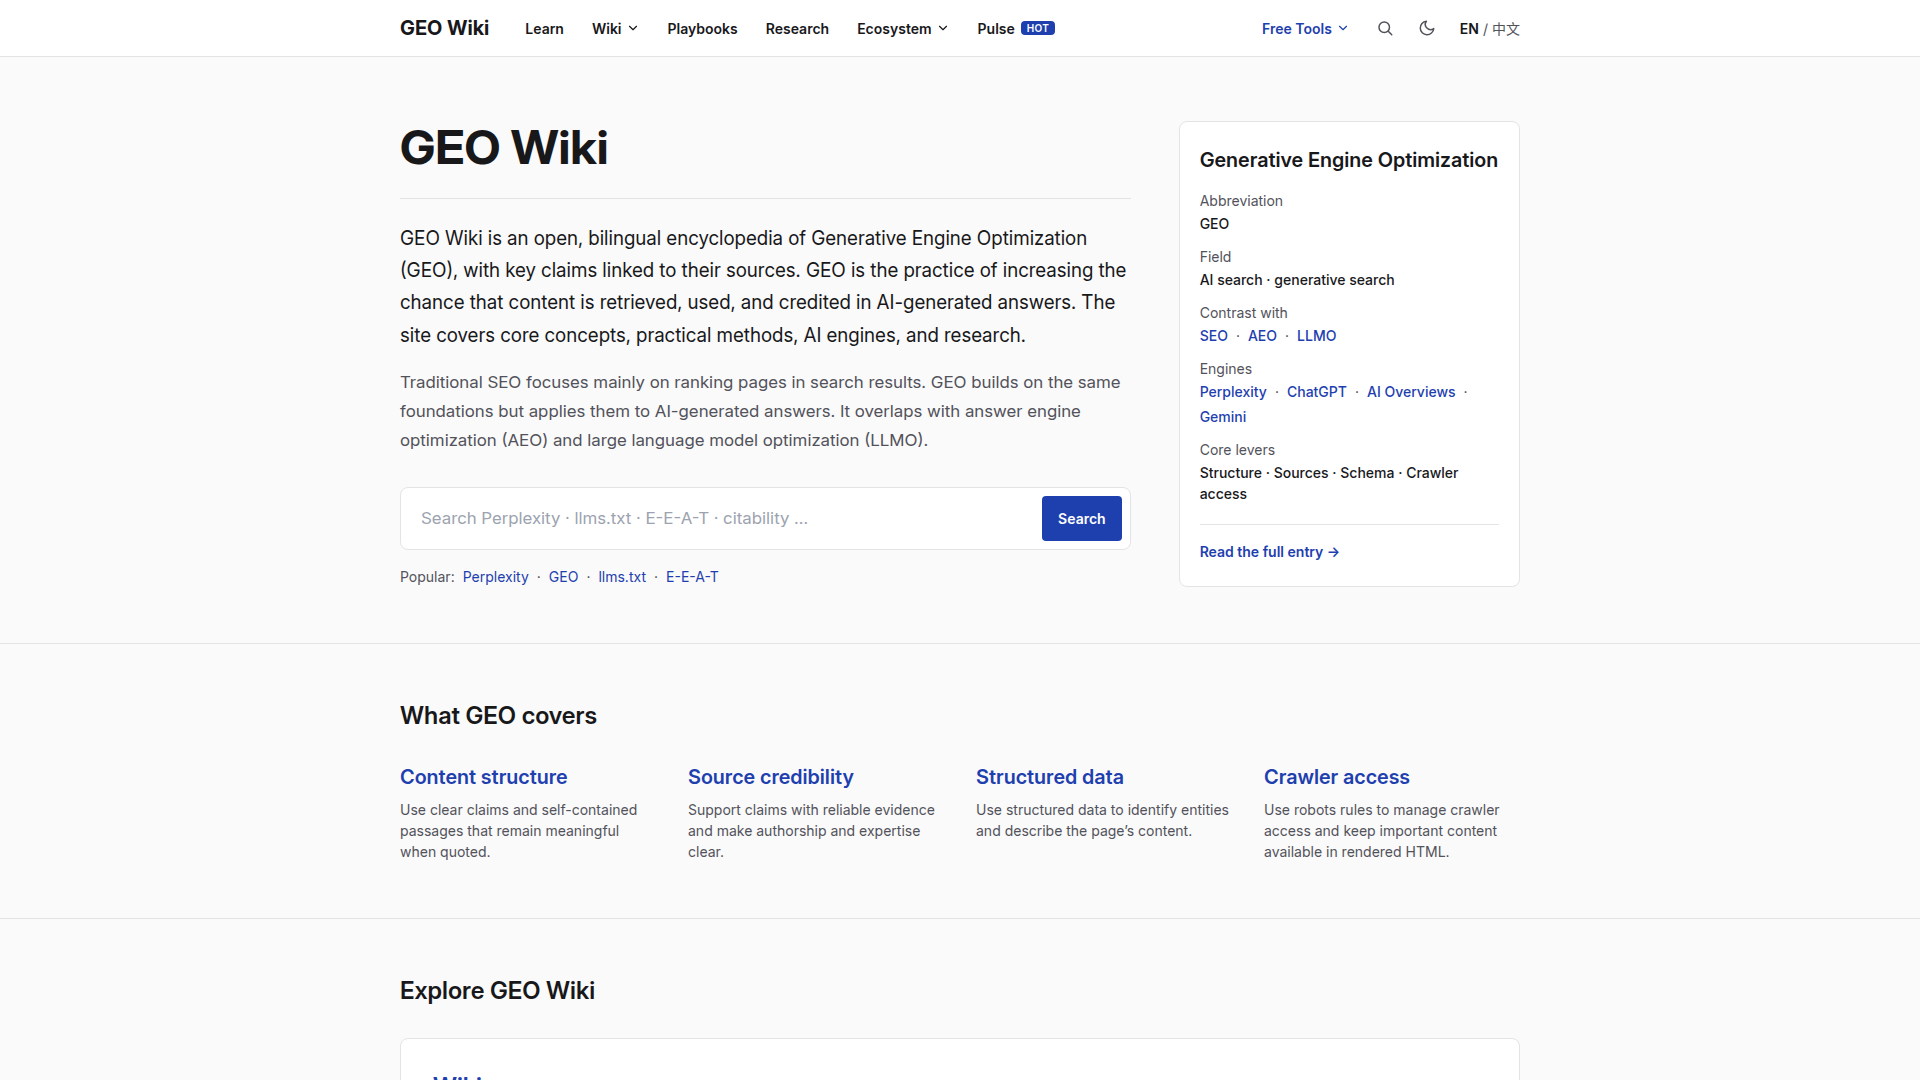Open the Gemini engine link
This screenshot has width=1920, height=1080.
point(1223,417)
